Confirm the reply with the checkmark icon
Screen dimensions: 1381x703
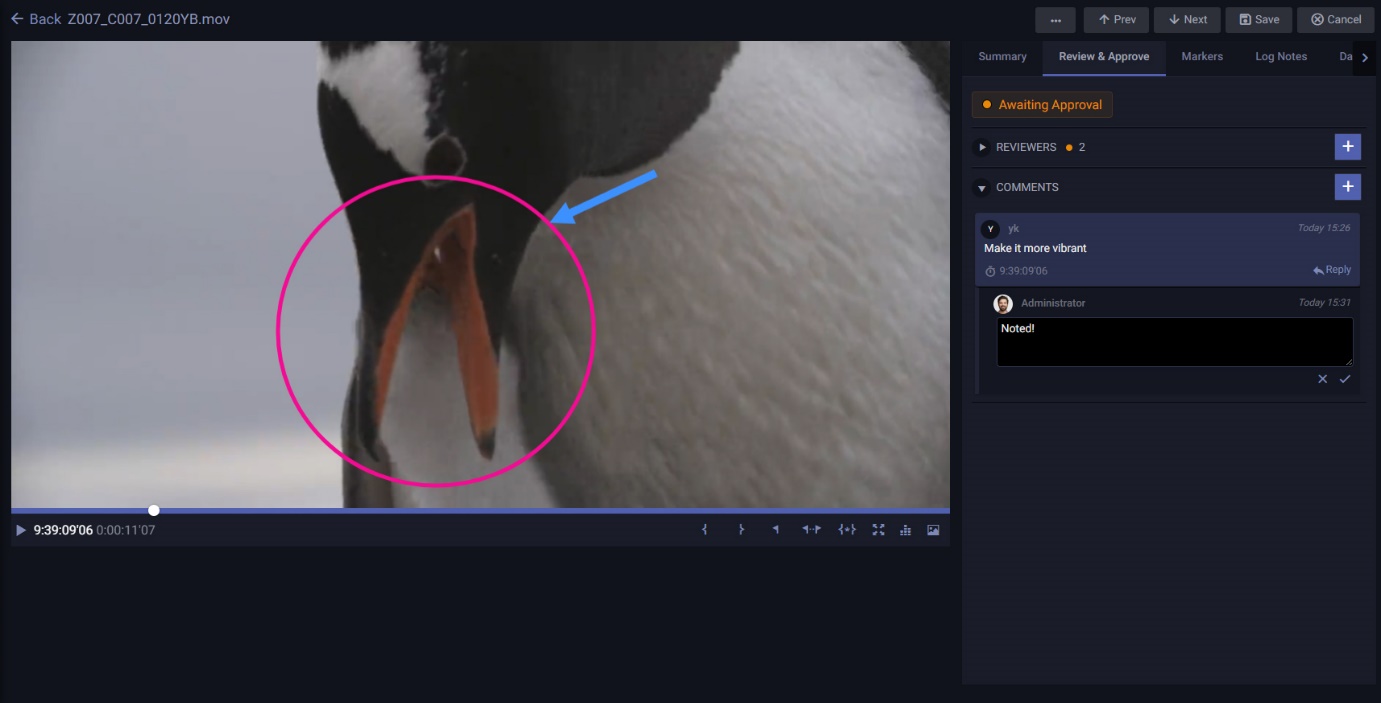(x=1345, y=379)
